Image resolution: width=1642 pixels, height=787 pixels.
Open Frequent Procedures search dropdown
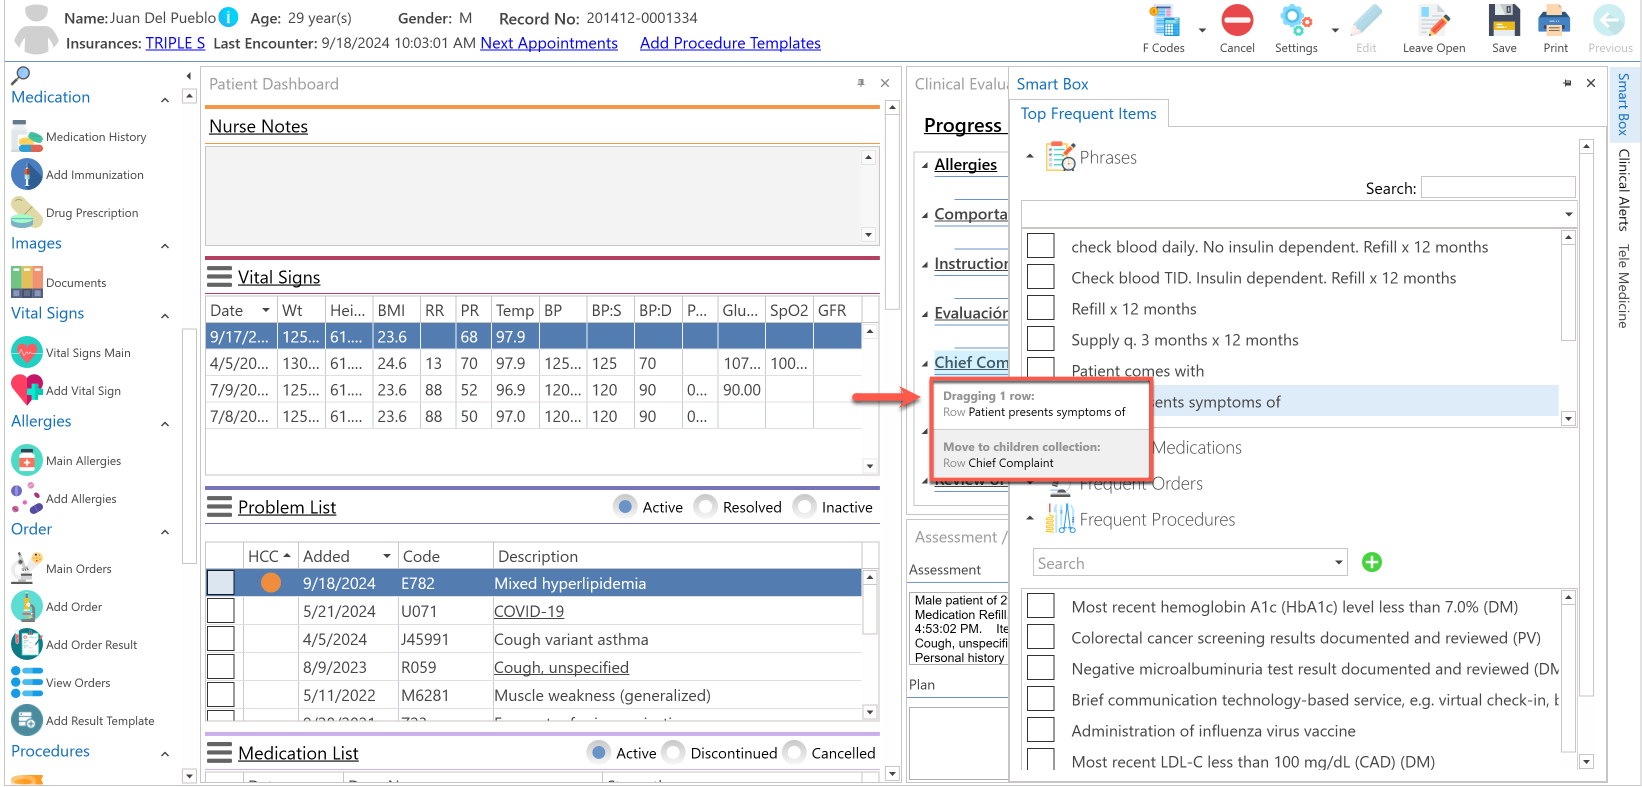pos(1339,563)
